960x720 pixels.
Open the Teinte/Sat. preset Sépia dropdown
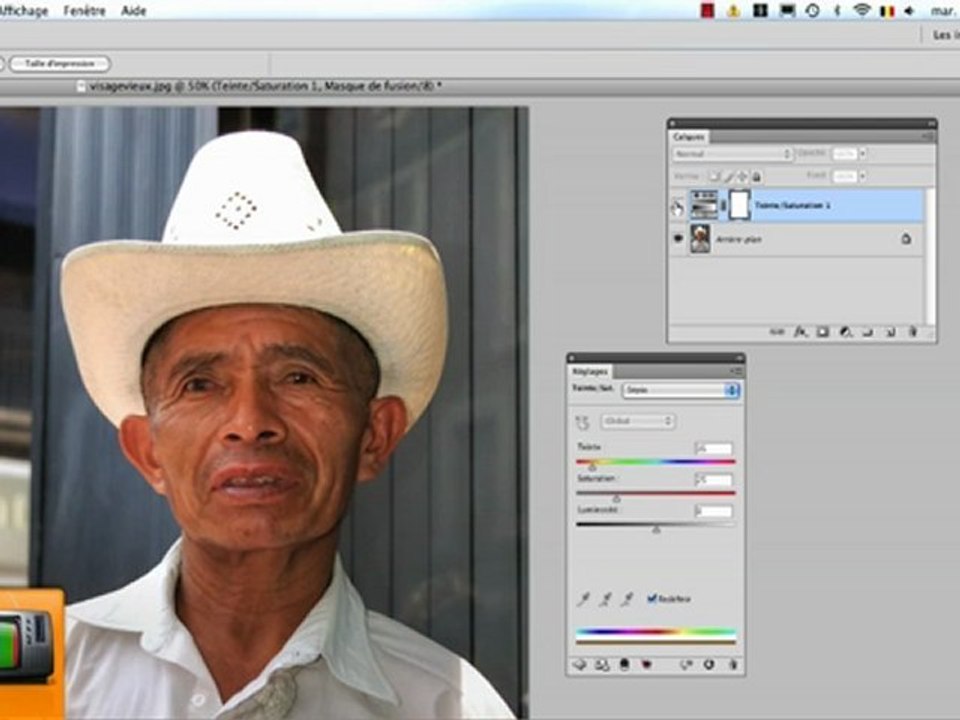coord(681,390)
